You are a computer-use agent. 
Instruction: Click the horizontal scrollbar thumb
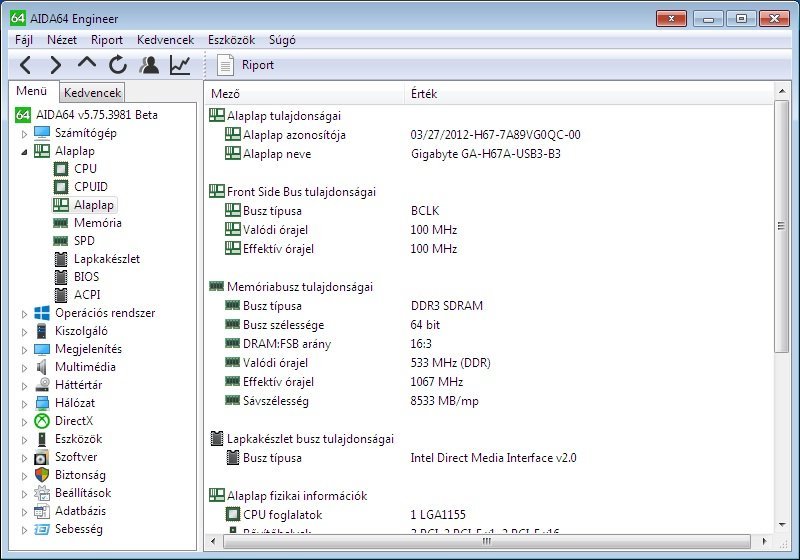pos(486,541)
